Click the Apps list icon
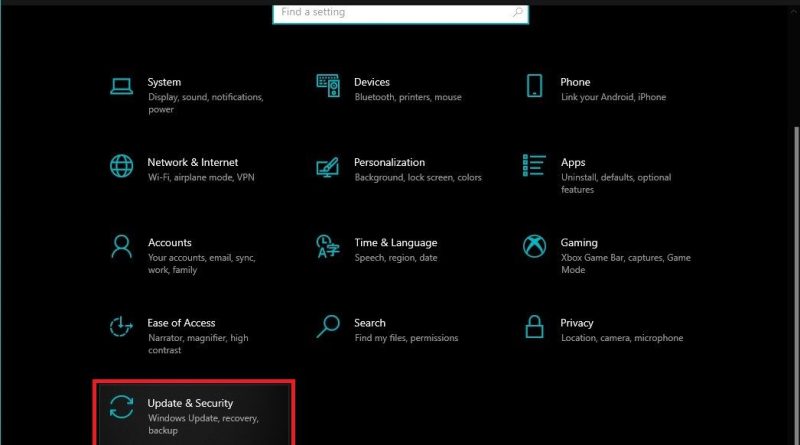Viewport: 800px width, 445px height. [534, 165]
